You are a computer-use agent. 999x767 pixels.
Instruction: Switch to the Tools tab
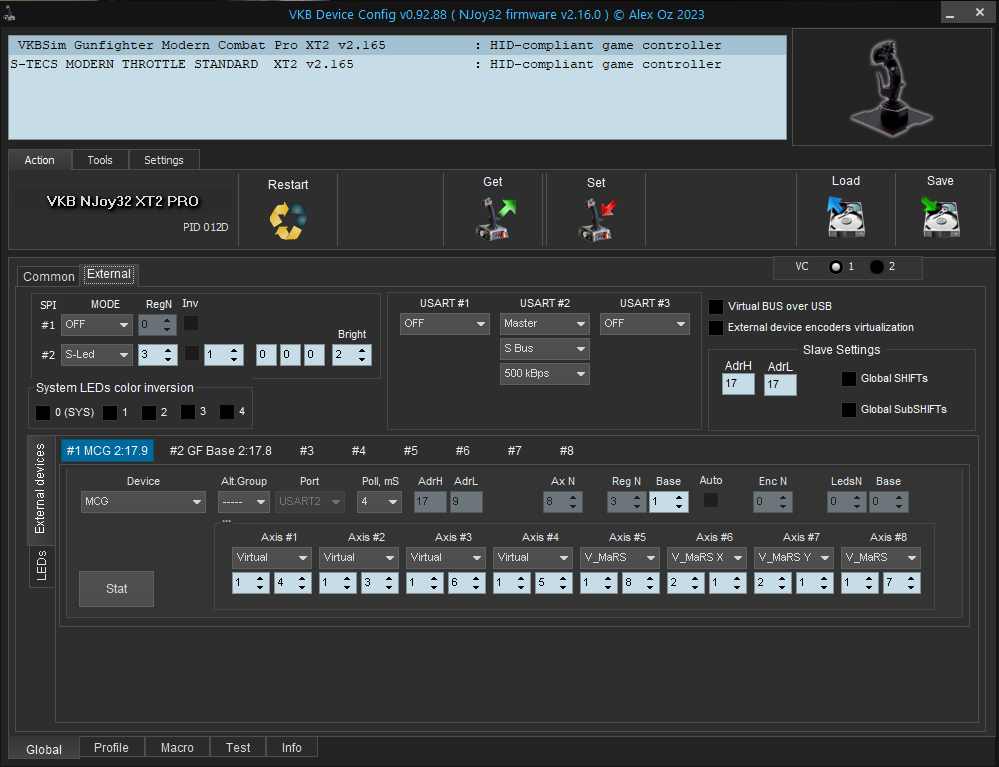click(100, 160)
